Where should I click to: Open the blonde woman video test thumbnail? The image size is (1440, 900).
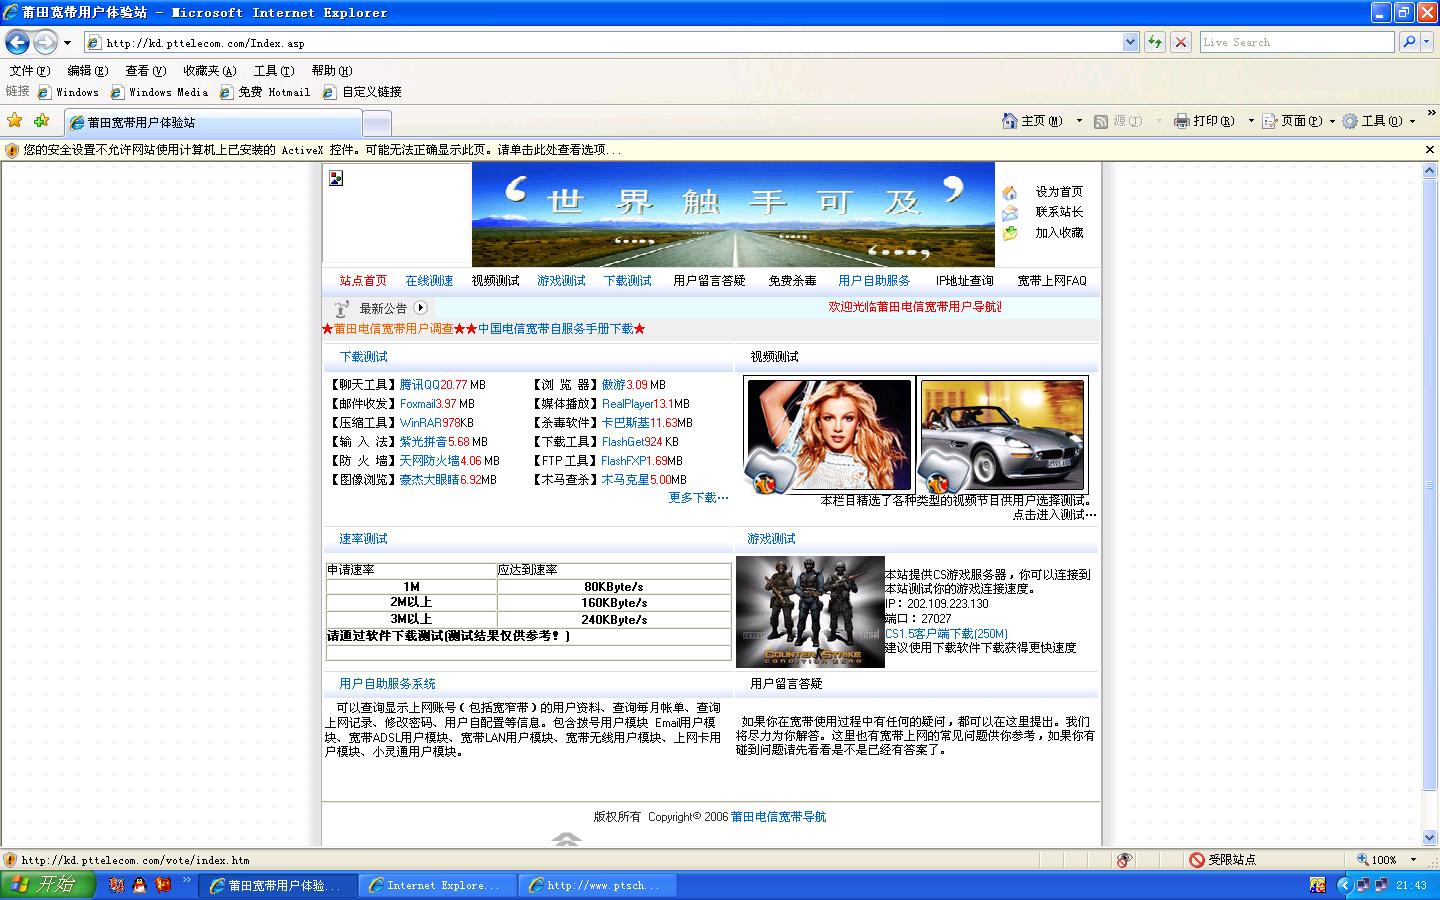point(829,435)
